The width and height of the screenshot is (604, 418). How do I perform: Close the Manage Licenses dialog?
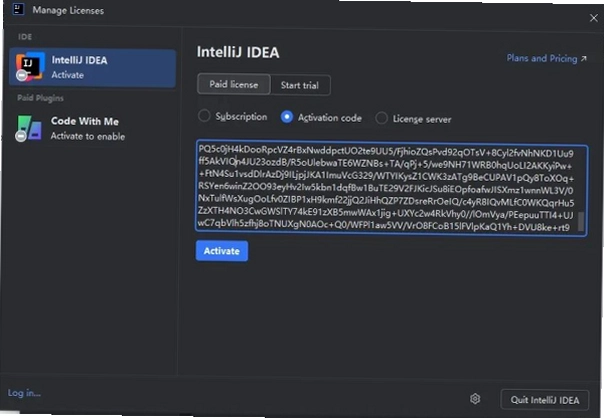[x=594, y=18]
